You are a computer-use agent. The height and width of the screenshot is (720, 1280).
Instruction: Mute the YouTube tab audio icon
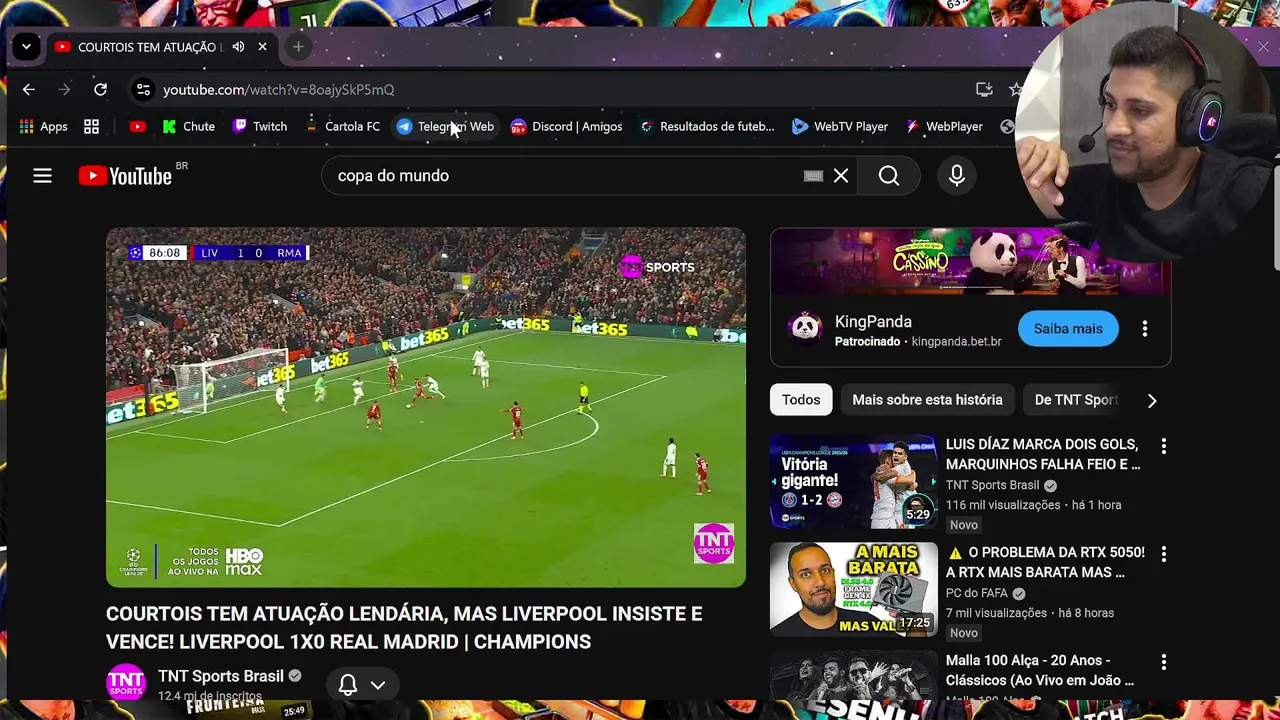pos(238,47)
